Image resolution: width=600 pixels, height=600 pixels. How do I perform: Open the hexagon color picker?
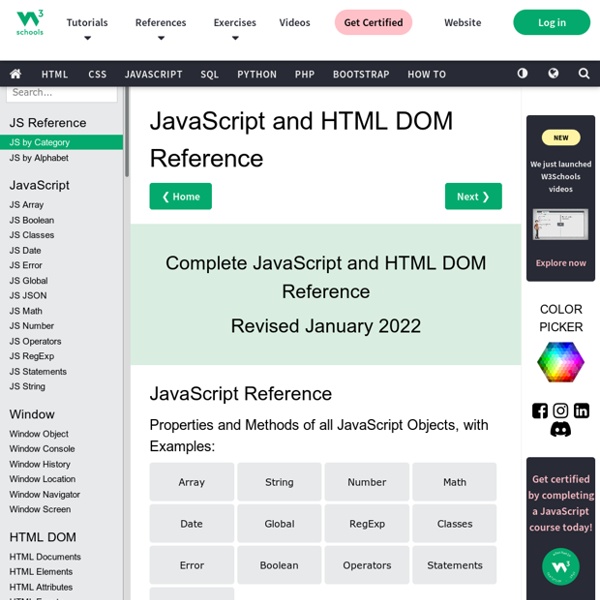tap(560, 362)
